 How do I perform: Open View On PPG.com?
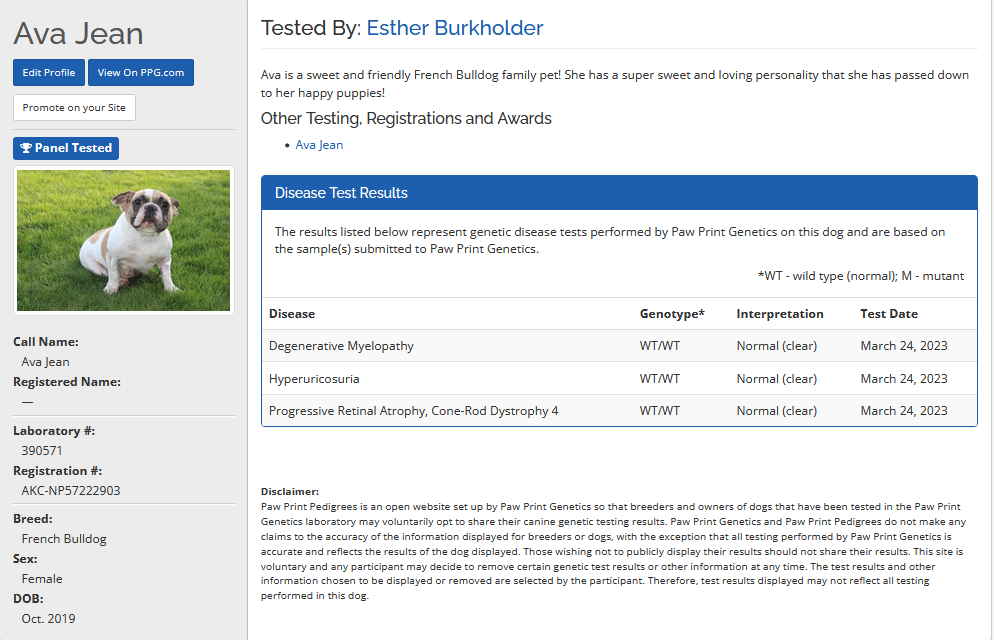pos(141,73)
